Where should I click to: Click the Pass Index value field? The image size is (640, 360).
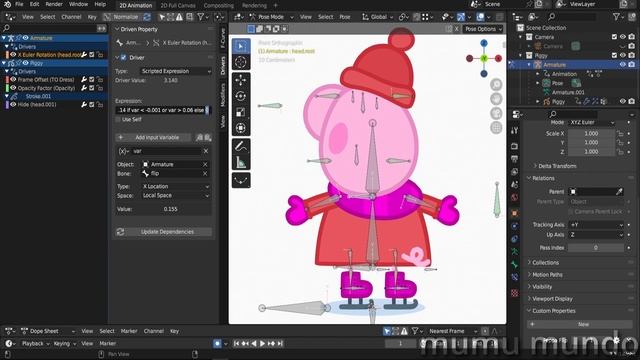tap(596, 247)
